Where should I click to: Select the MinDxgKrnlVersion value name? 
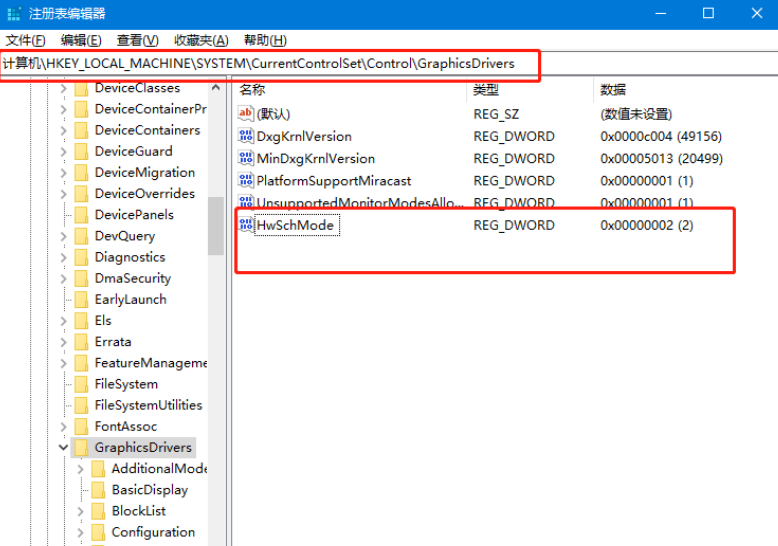(x=316, y=158)
